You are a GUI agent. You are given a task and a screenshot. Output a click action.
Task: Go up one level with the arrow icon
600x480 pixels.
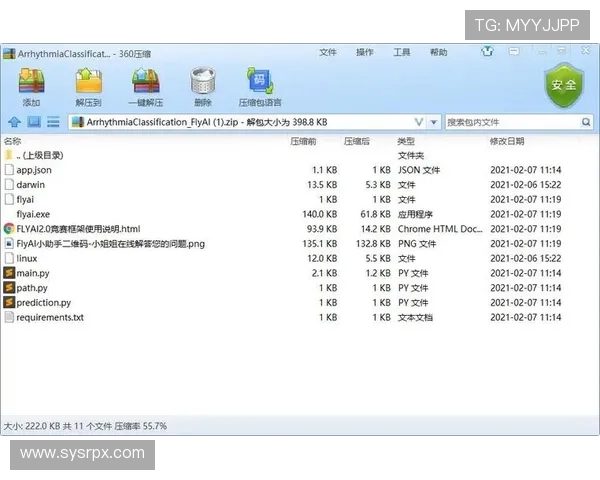(x=13, y=122)
